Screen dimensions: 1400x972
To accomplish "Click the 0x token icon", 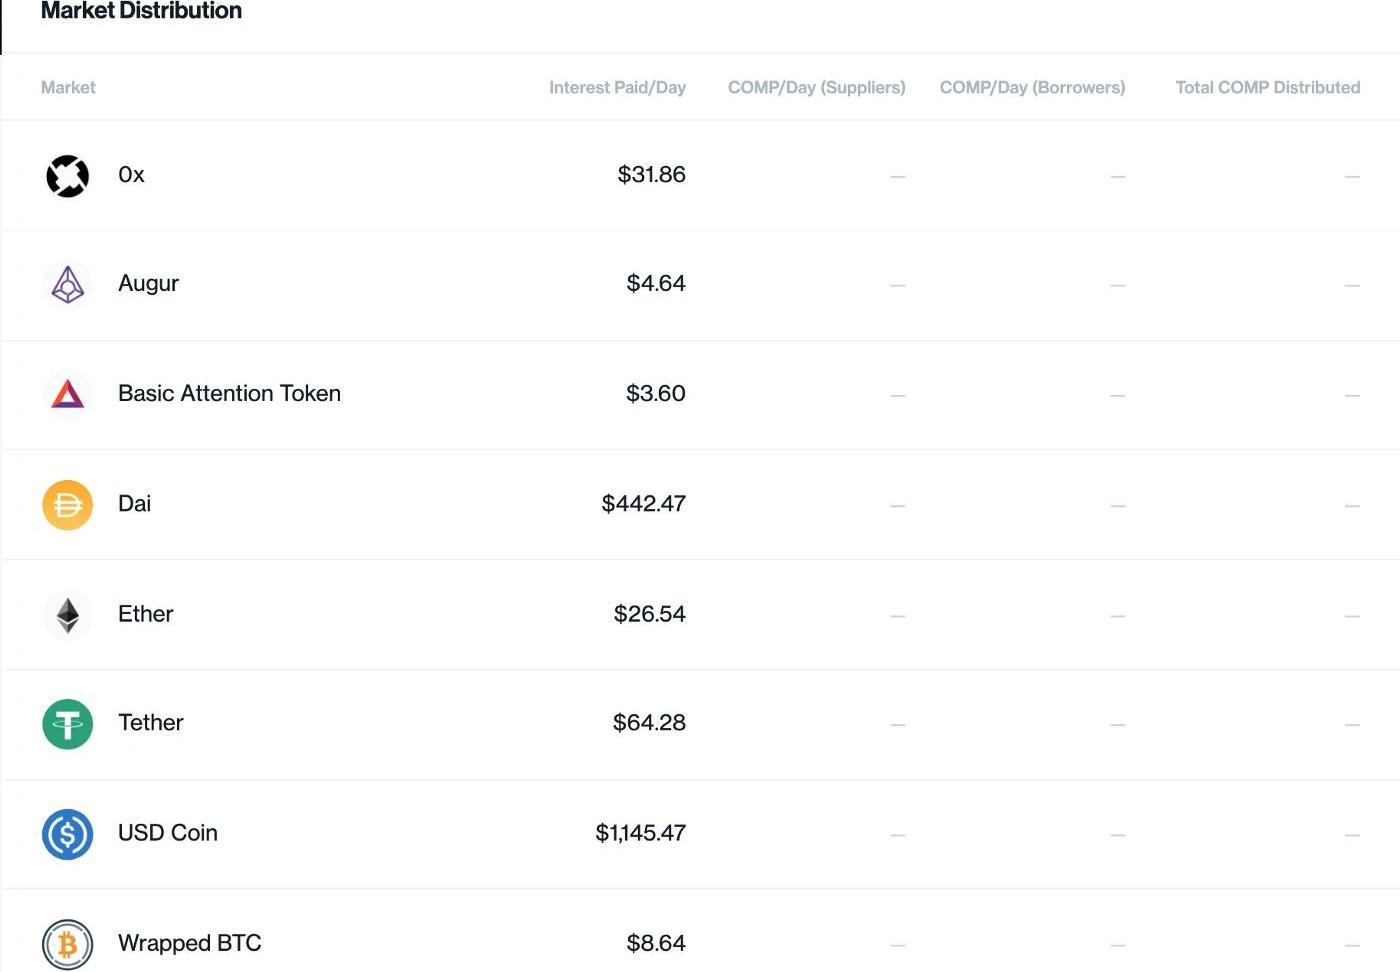I will [x=67, y=176].
